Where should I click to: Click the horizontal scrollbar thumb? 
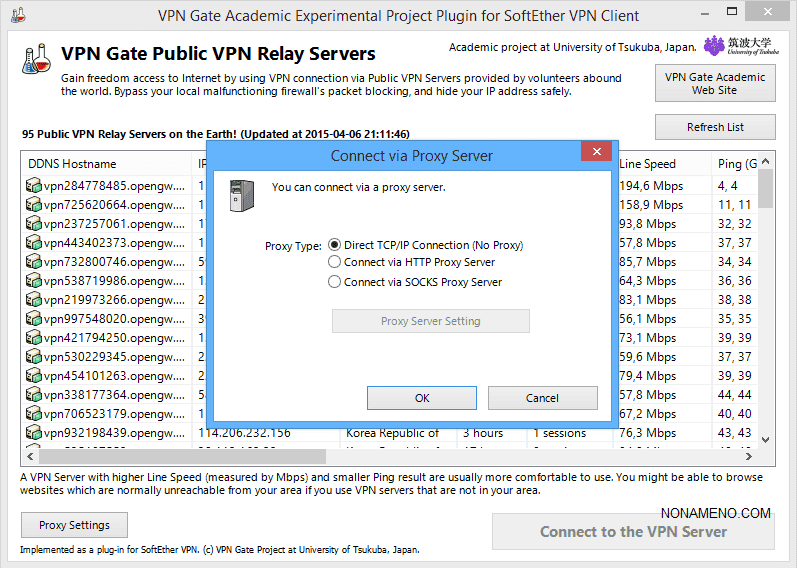point(182,457)
